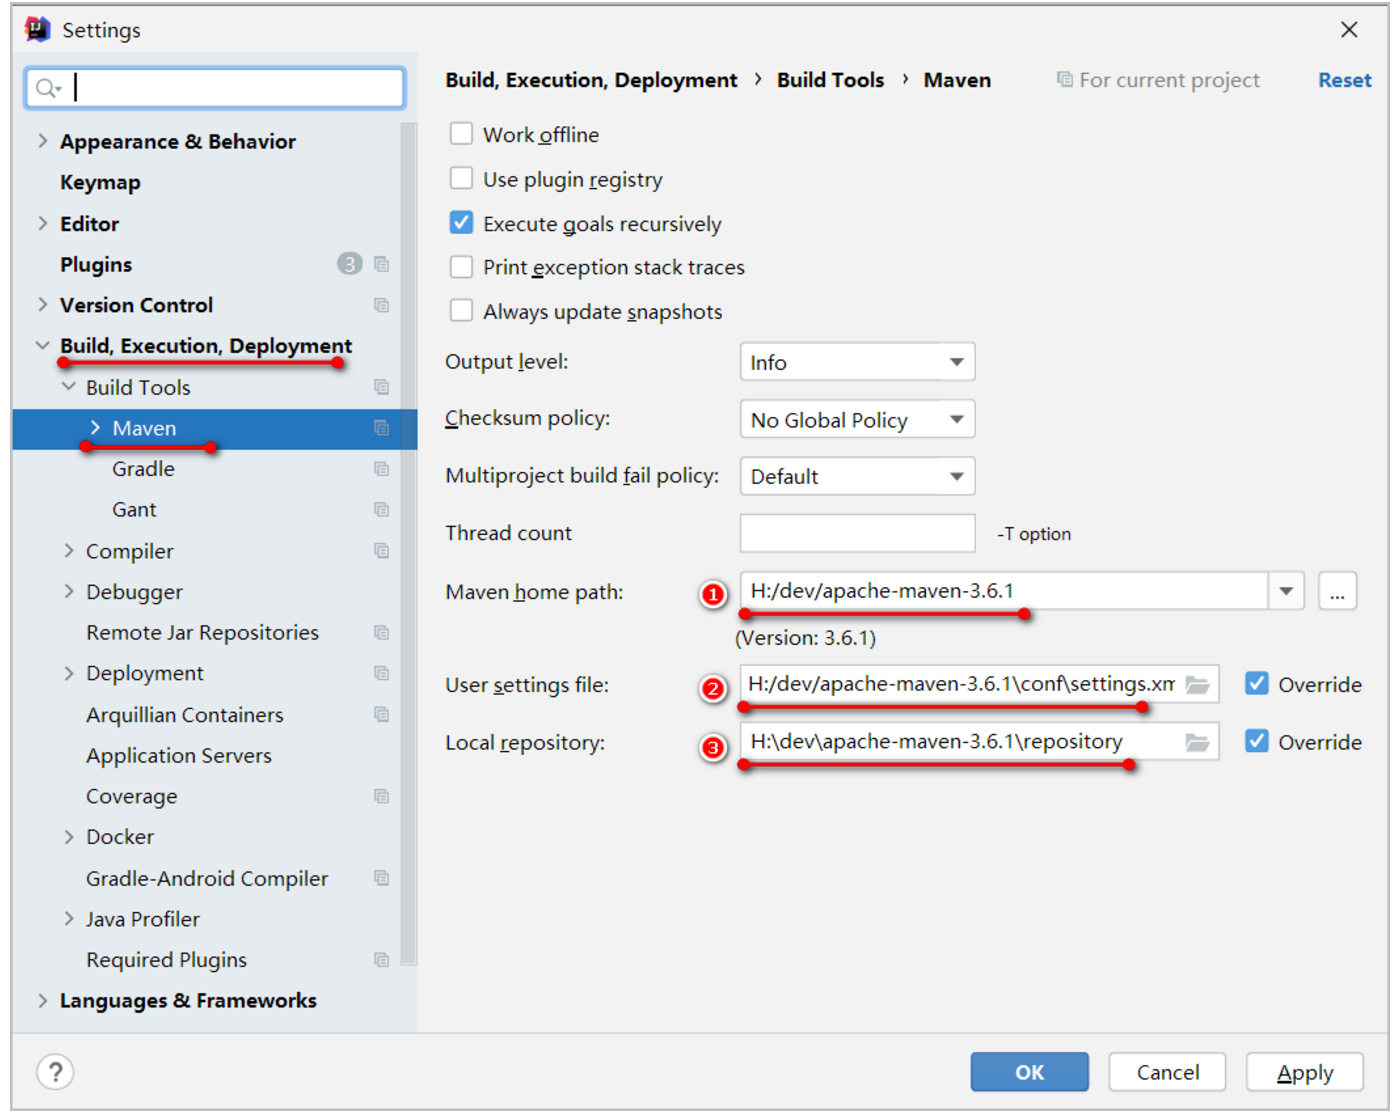Click the Cancel button
Screen dimensions: 1396x1114
coord(1167,1072)
